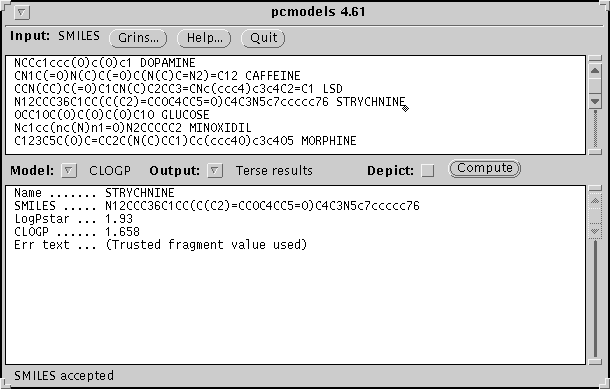Enable the Depict checkbox
Image resolution: width=610 pixels, height=389 pixels.
tap(428, 170)
